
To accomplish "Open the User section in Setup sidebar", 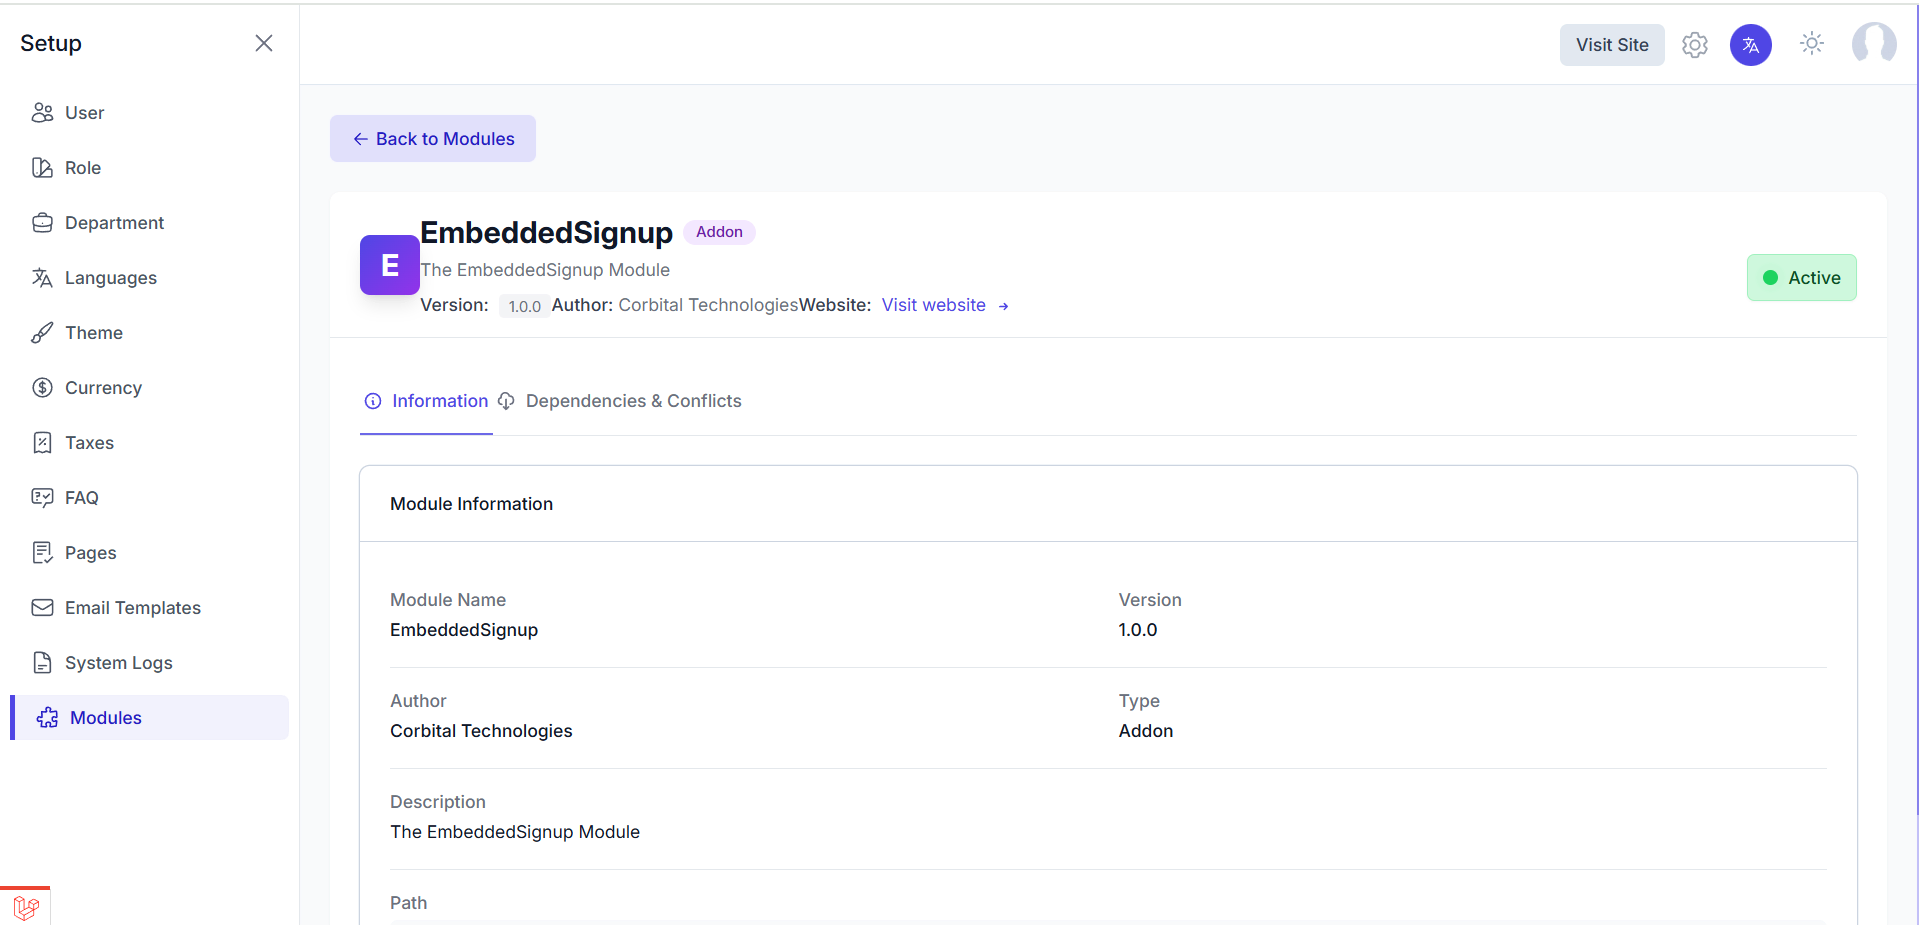I will (42, 112).
